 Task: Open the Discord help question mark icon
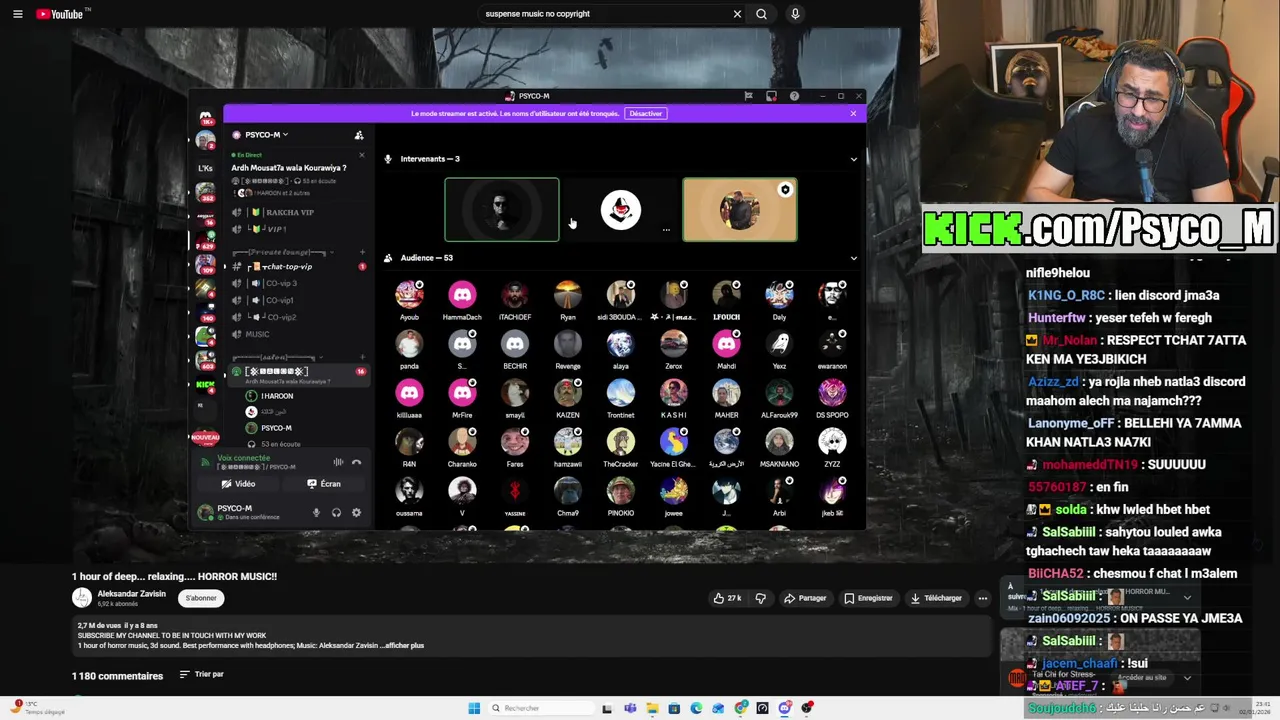[794, 96]
